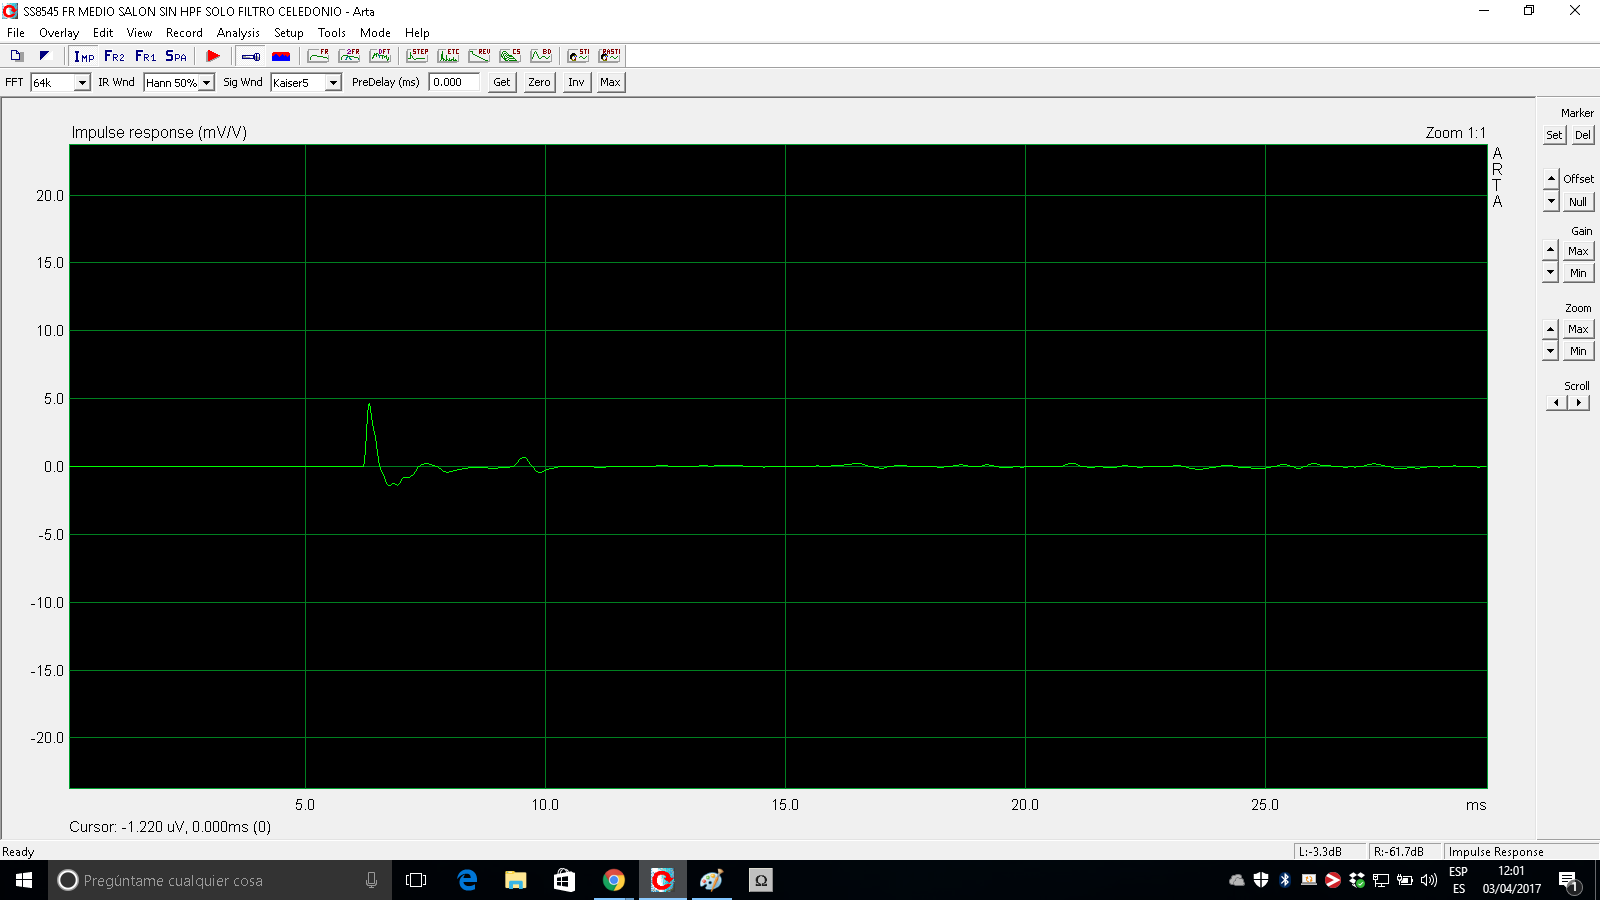Click the volume icon in system tray
1600x900 pixels.
(1429, 880)
